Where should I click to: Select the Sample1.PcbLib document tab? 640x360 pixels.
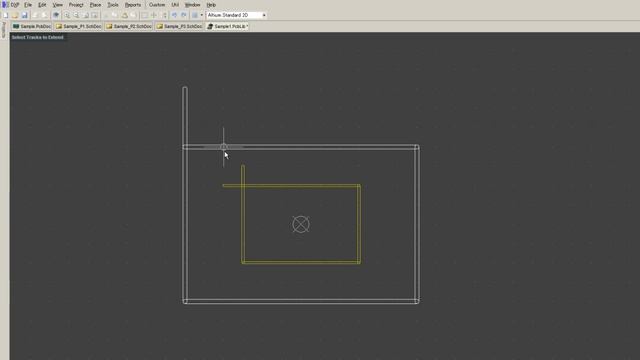[x=227, y=26]
